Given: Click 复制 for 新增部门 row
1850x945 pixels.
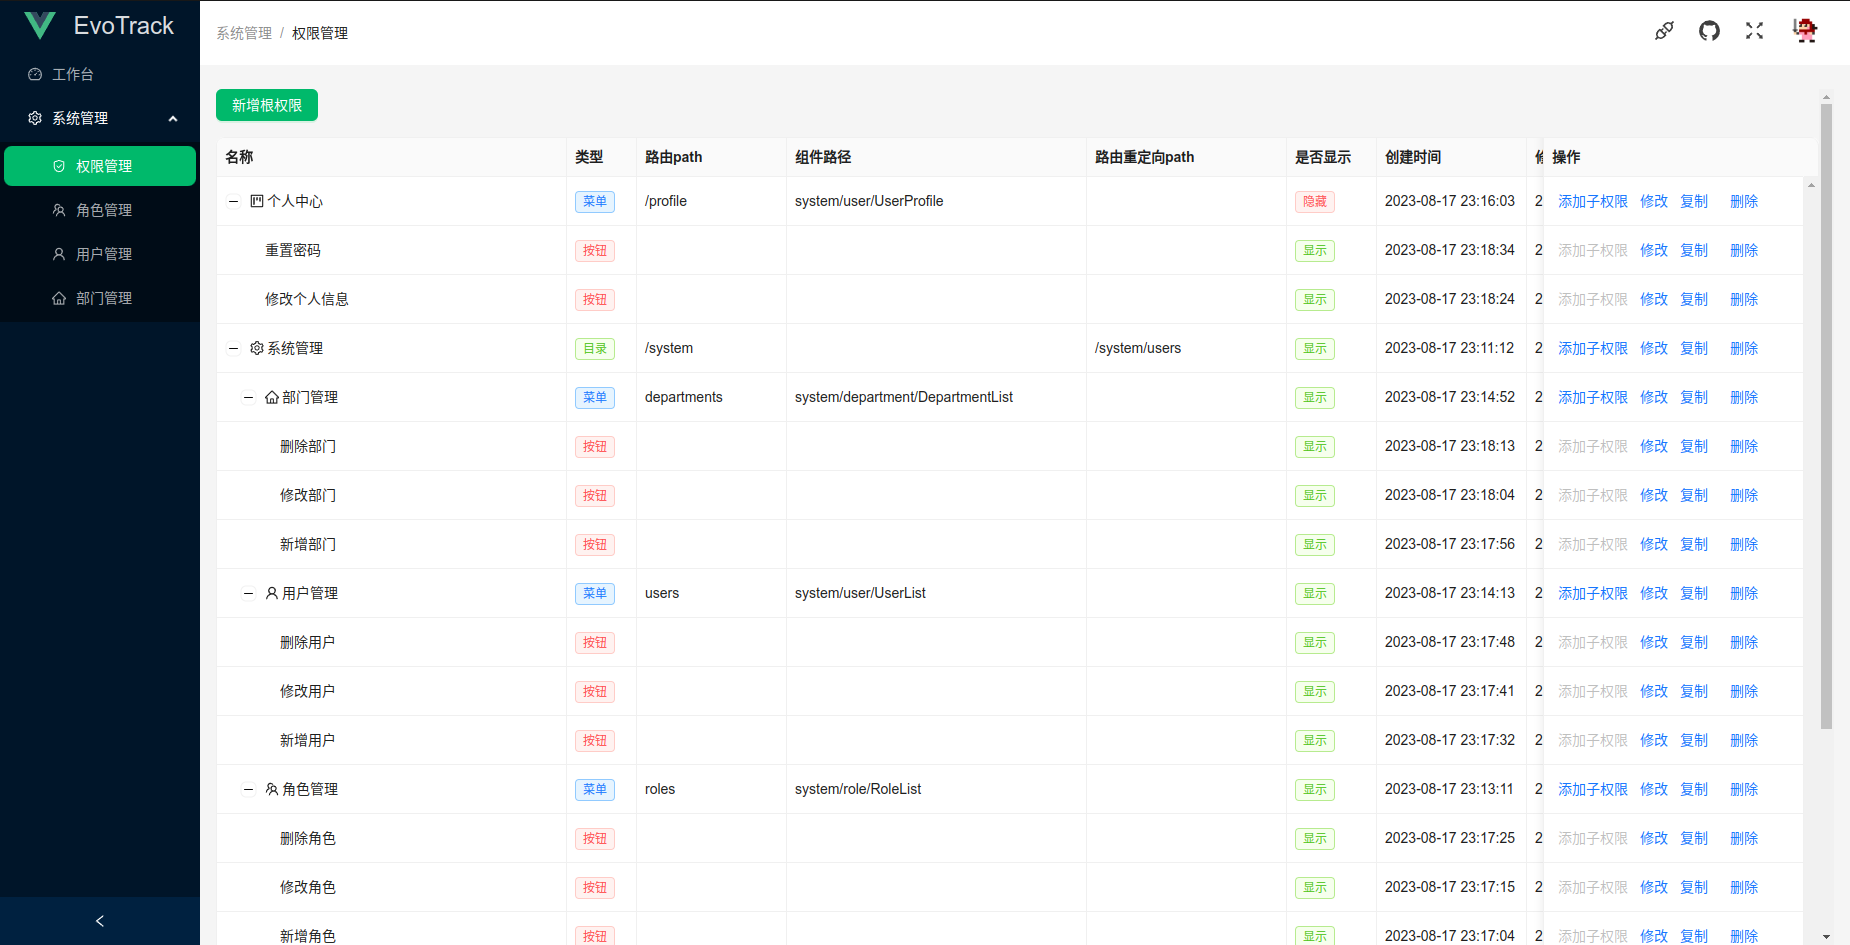Looking at the screenshot, I should click(1693, 544).
